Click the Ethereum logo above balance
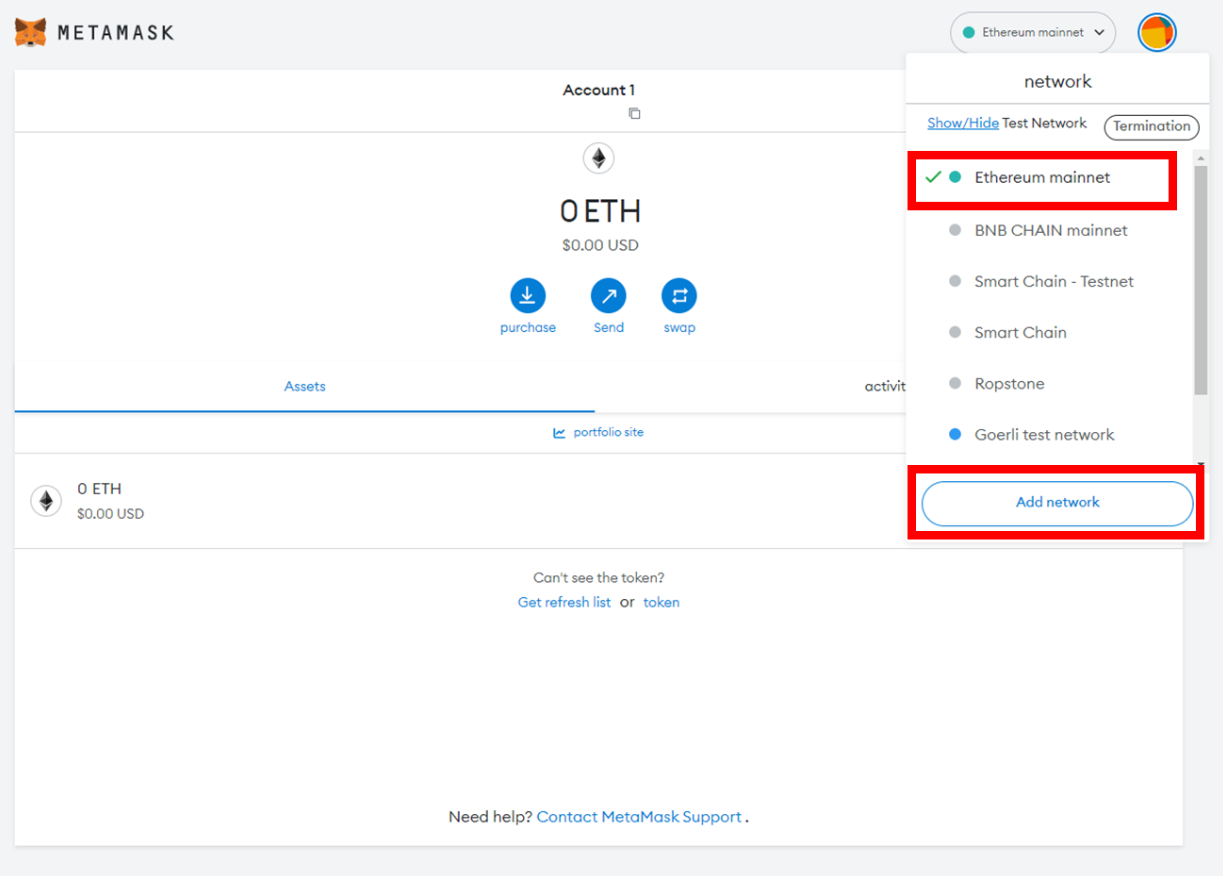 pyautogui.click(x=599, y=158)
